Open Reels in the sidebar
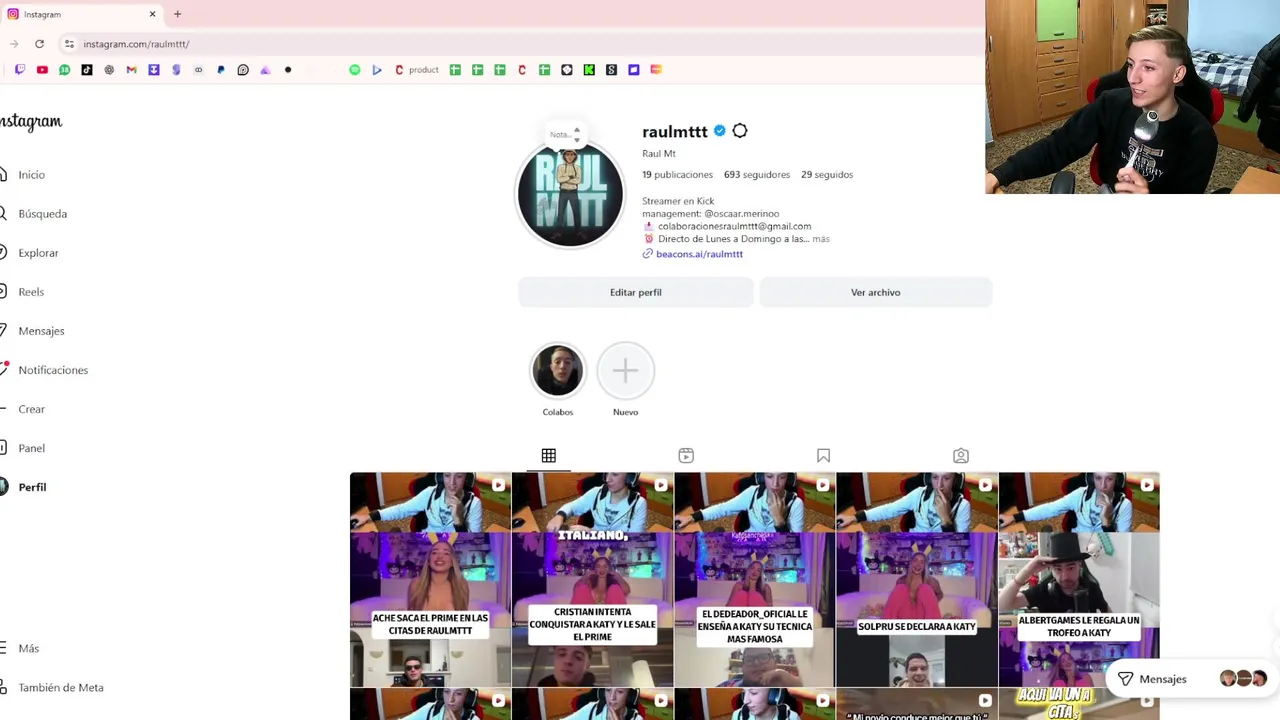Image resolution: width=1280 pixels, height=720 pixels. coord(31,292)
